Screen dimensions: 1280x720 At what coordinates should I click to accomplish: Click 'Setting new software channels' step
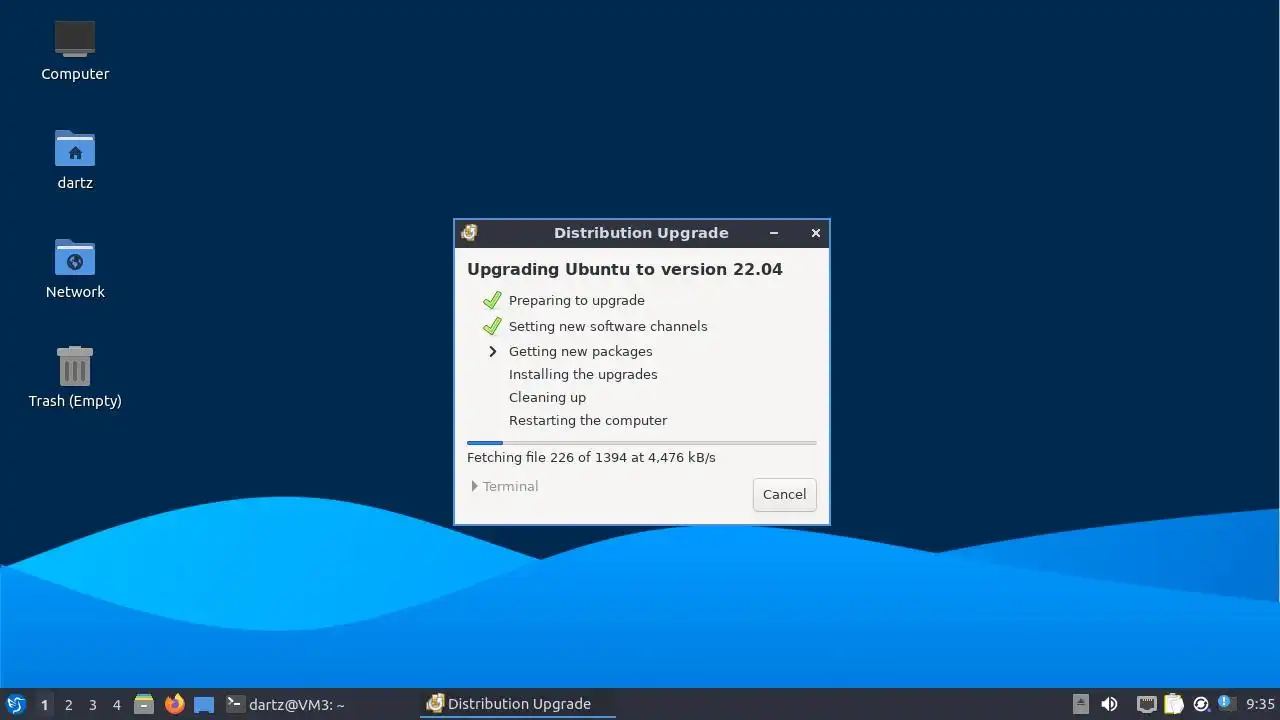(608, 326)
